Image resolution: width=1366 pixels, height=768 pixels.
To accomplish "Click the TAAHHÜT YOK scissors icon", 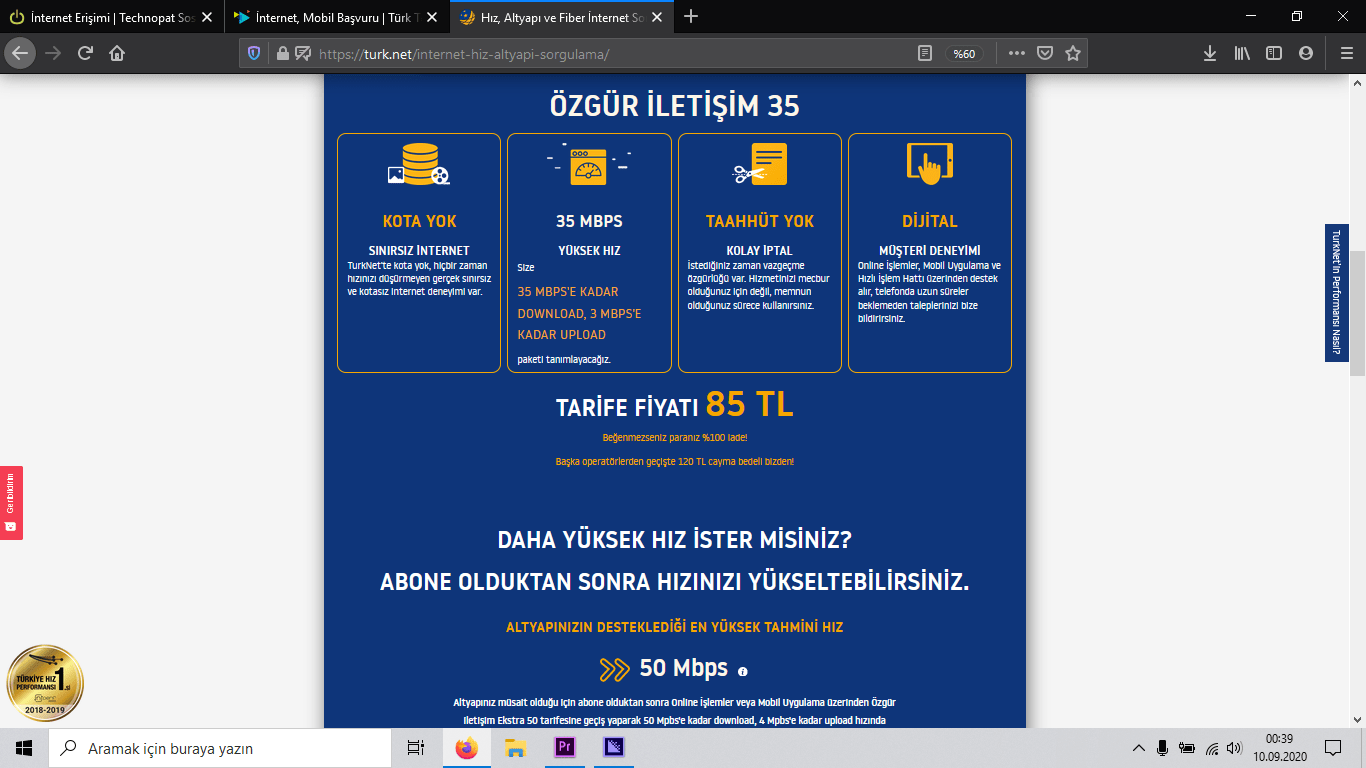I will 760,164.
